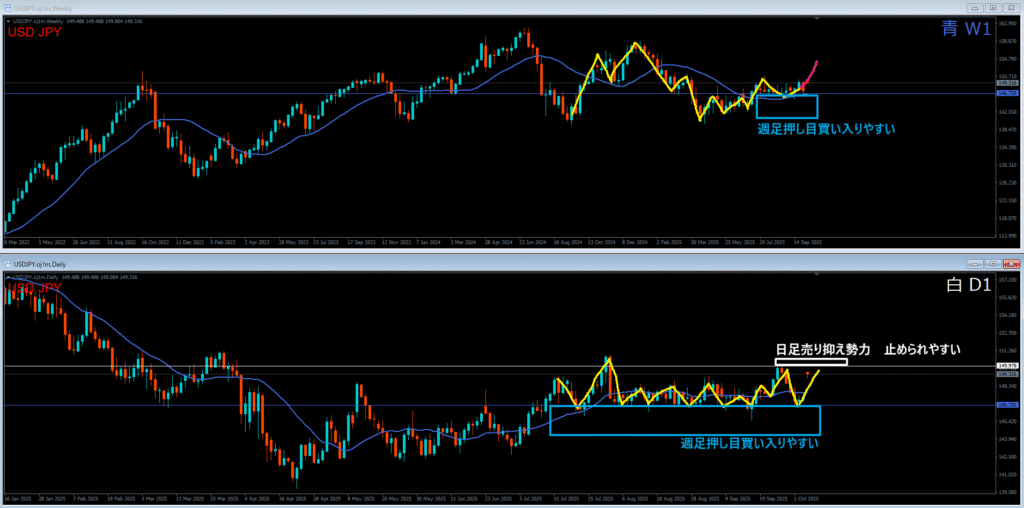Grab the chart shift triangle in Weekly chart
Viewport: 1024px width, 508px height.
tap(817, 18)
